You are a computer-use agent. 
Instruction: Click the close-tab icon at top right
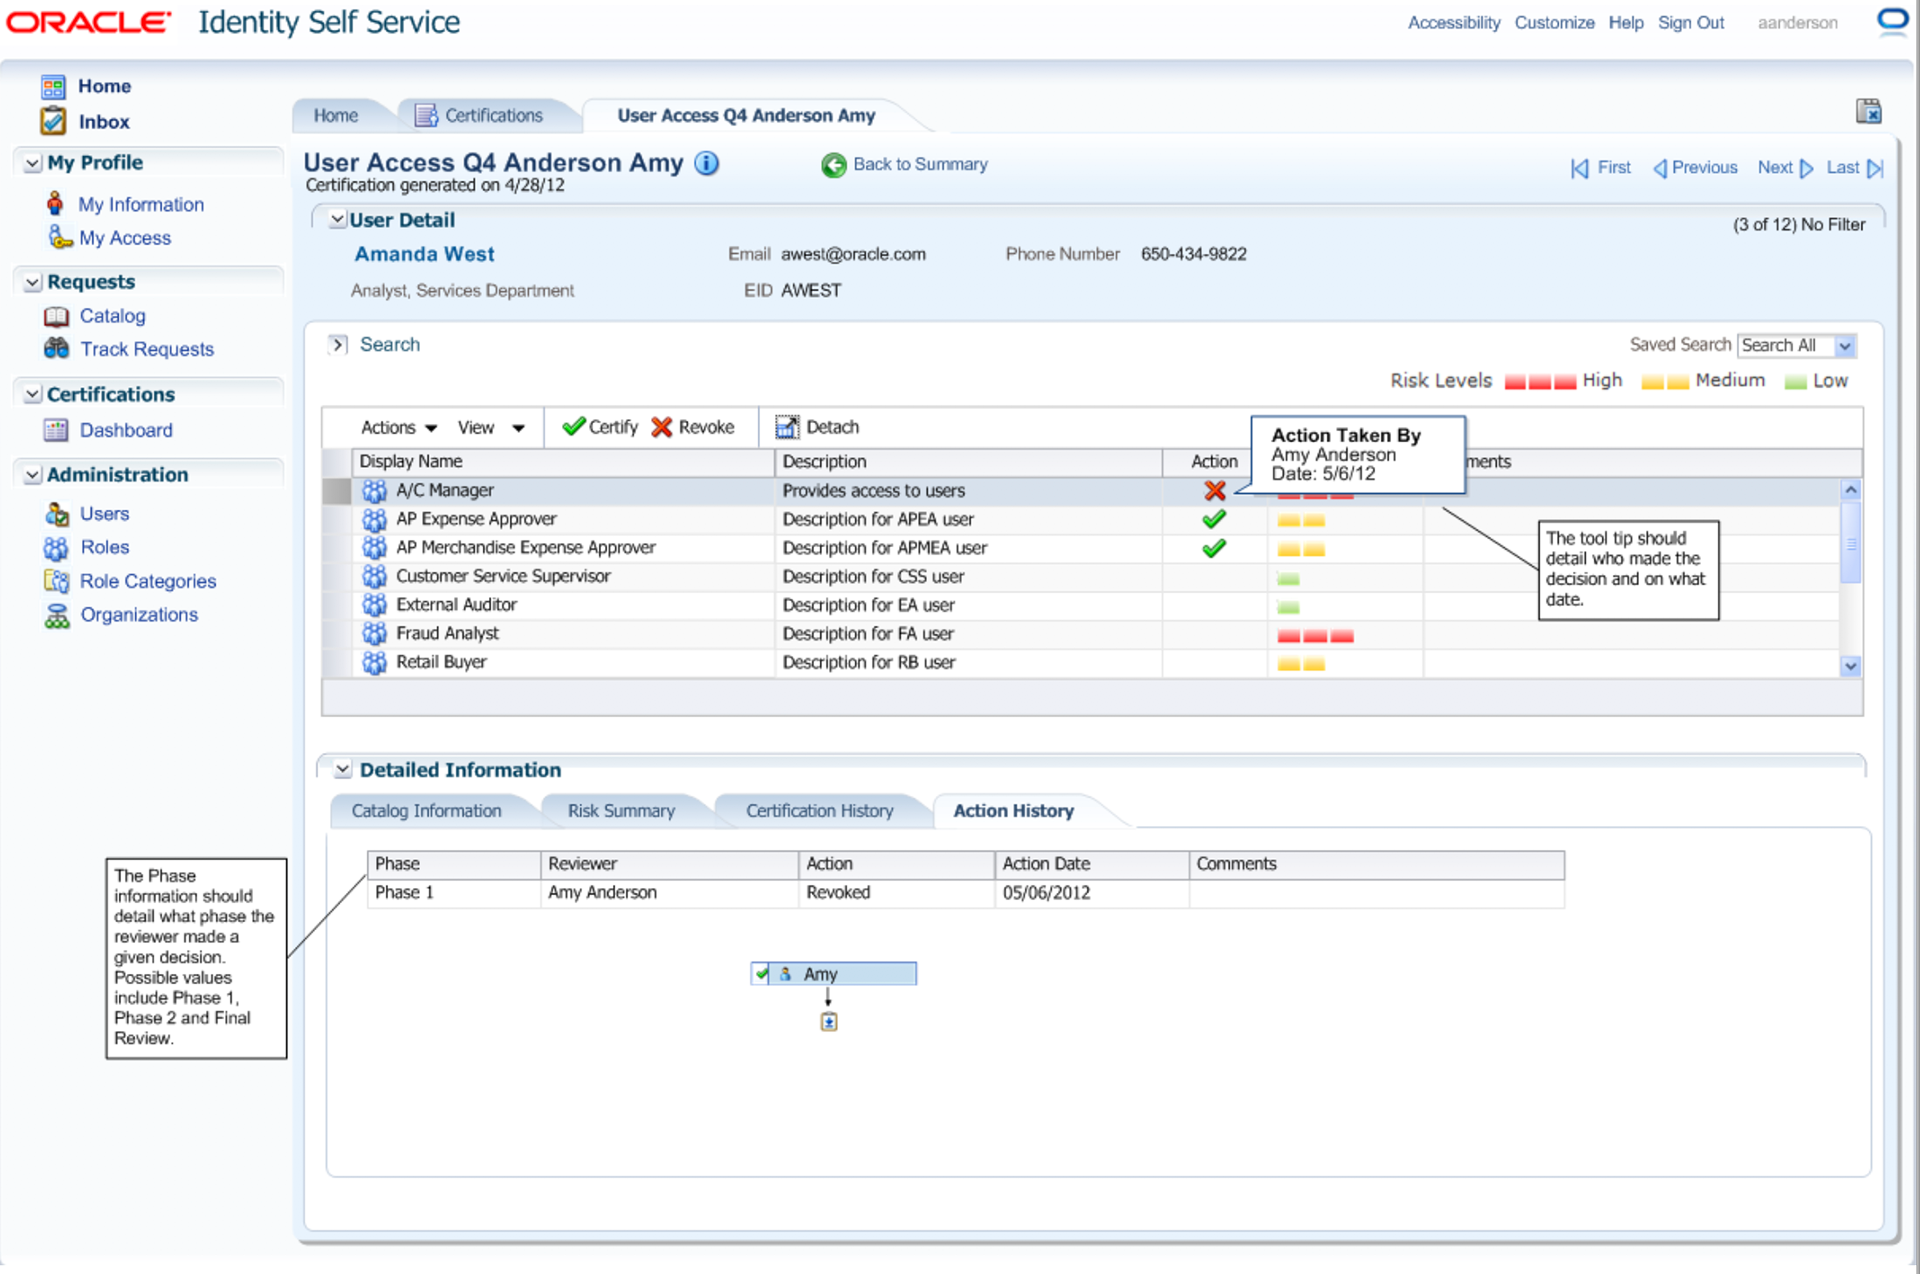pyautogui.click(x=1868, y=111)
